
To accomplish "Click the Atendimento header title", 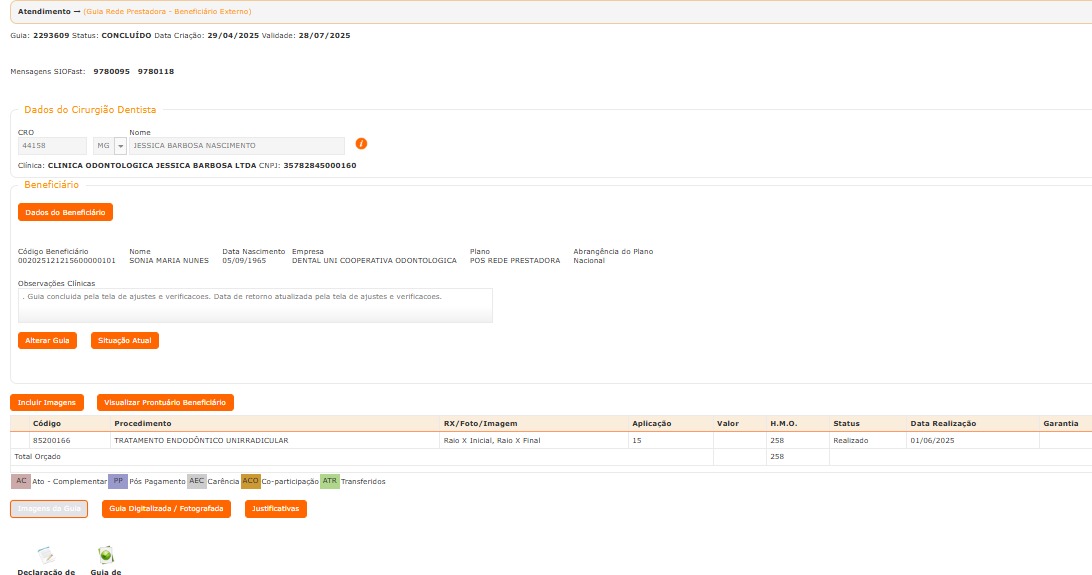I will (45, 12).
